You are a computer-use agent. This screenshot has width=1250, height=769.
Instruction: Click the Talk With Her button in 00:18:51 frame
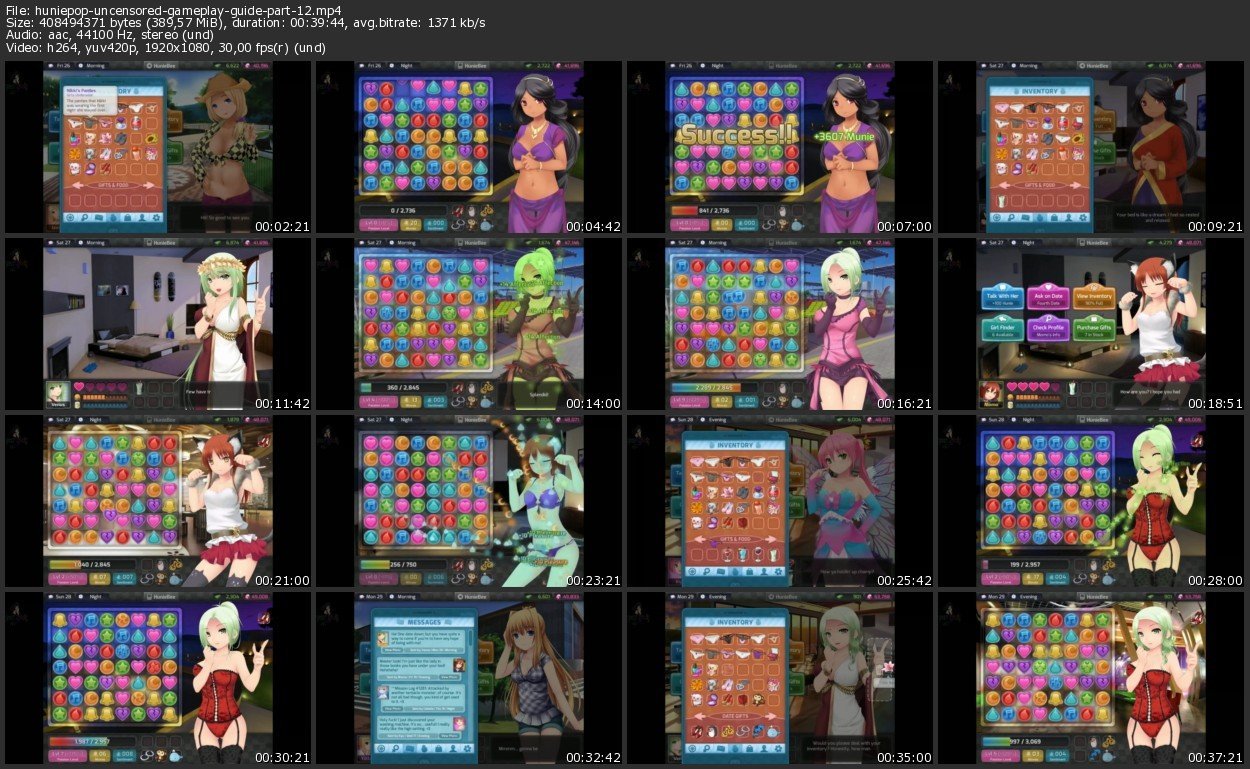[1003, 296]
